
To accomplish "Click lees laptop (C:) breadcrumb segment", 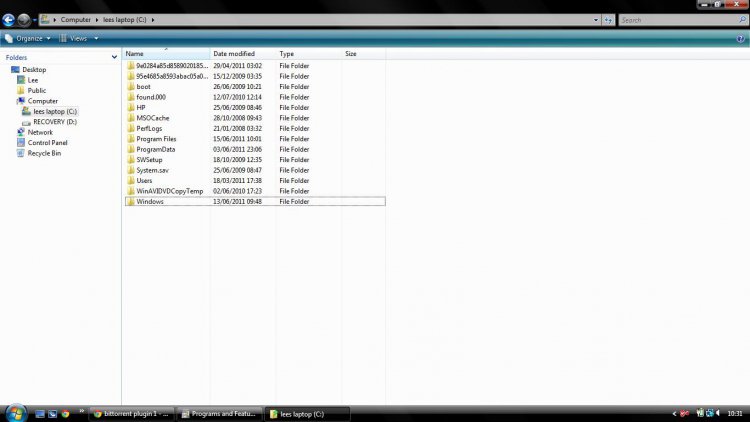I will click(125, 20).
